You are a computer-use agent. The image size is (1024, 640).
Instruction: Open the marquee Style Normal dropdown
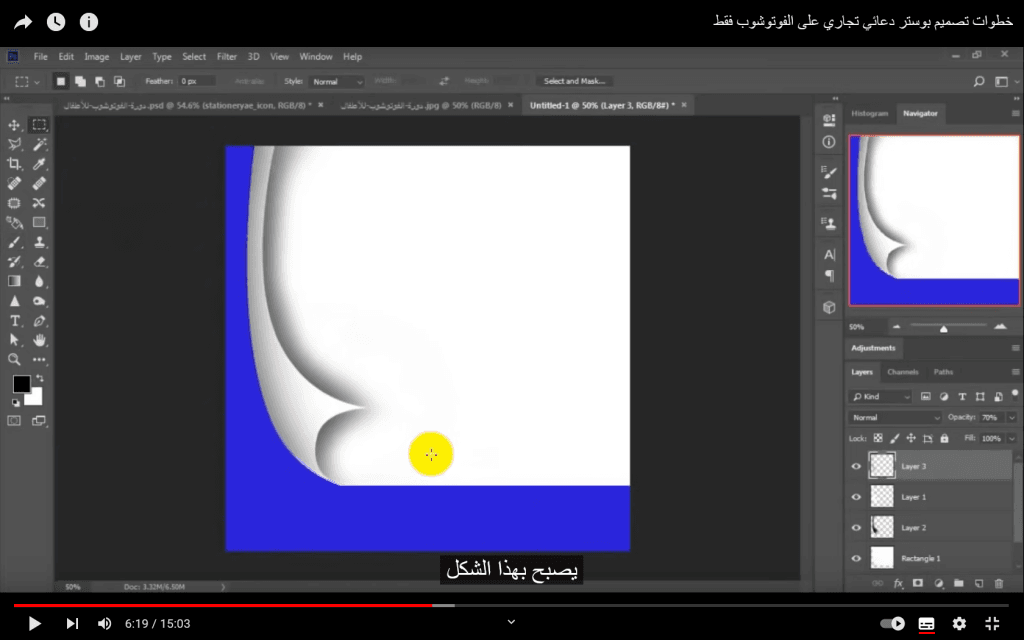coord(337,82)
